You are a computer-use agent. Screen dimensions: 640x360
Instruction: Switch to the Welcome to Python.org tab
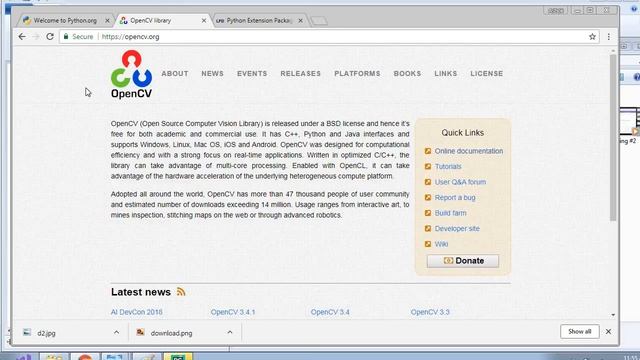tap(65, 20)
